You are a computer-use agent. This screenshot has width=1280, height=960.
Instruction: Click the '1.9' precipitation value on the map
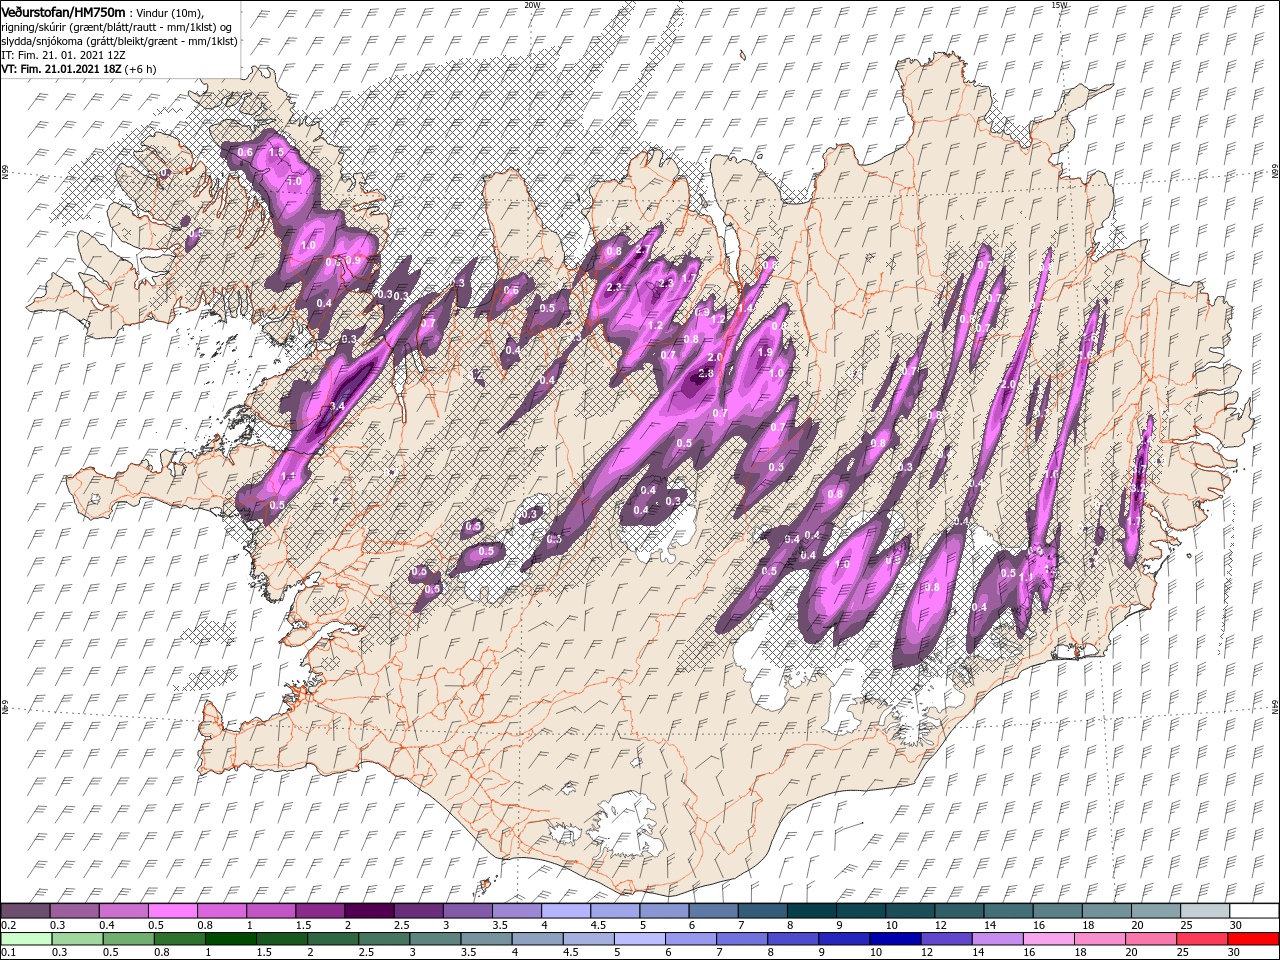[766, 352]
